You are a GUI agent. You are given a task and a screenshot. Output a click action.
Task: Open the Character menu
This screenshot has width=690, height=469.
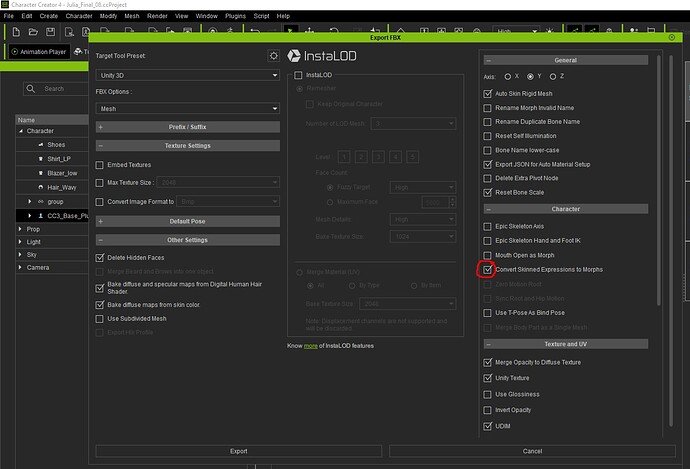79,16
